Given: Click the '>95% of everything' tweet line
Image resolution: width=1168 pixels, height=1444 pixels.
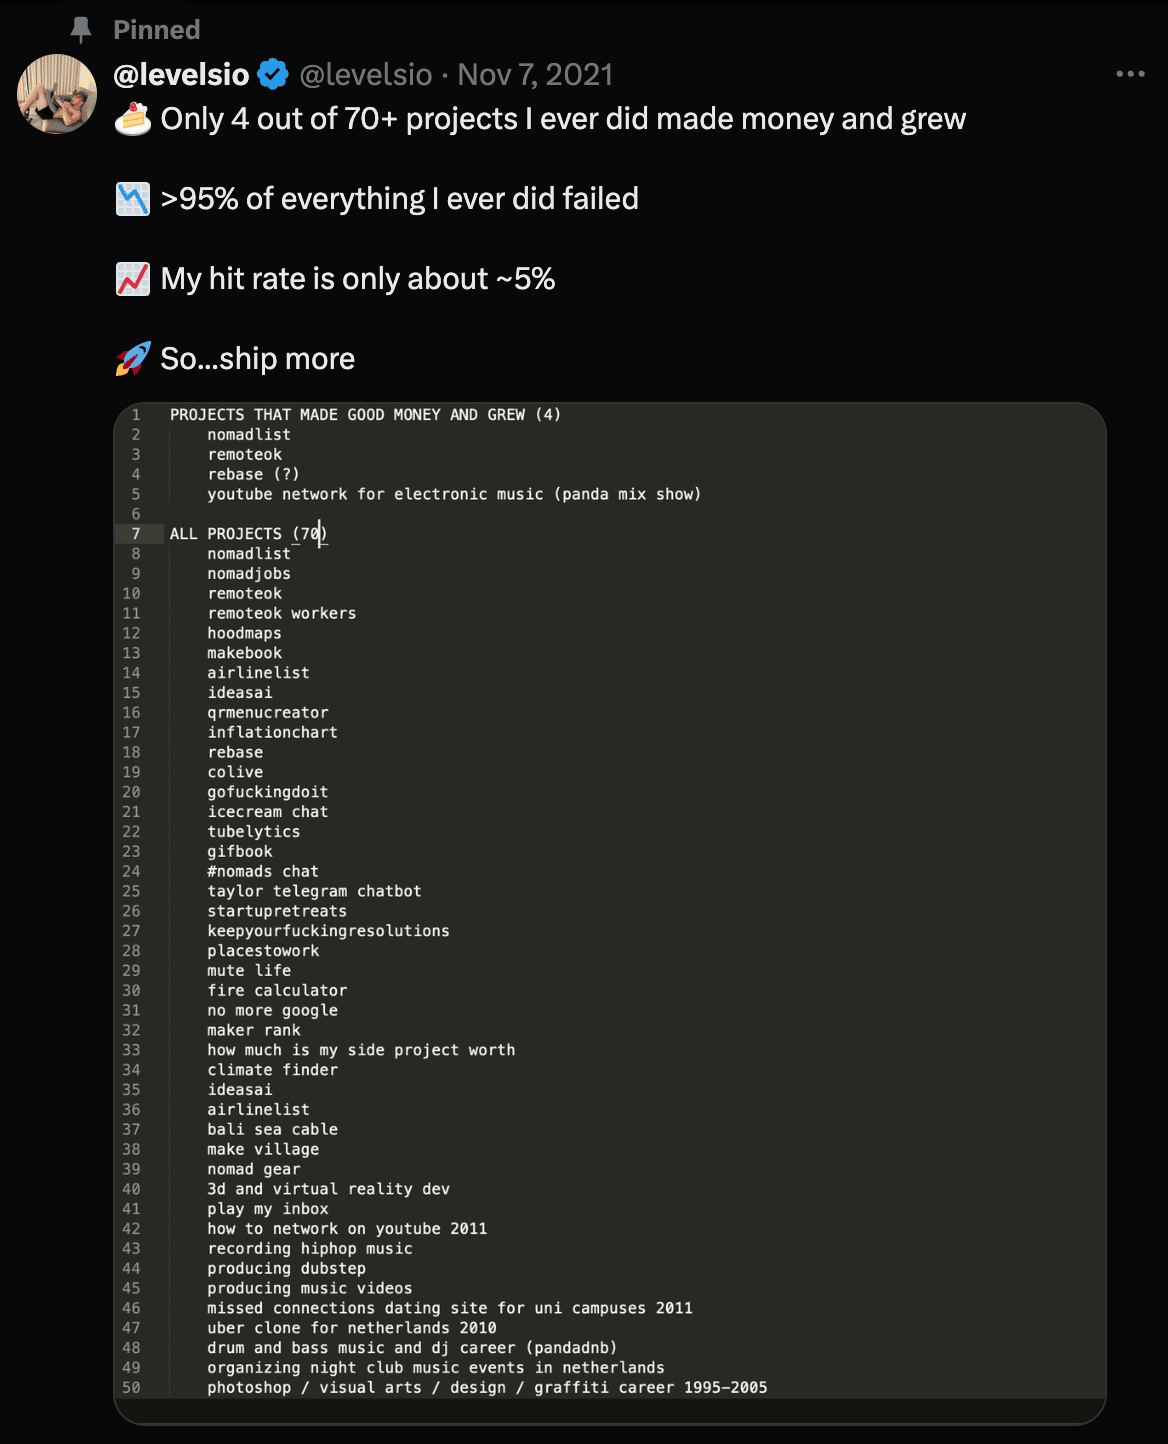Looking at the screenshot, I should click(x=399, y=199).
